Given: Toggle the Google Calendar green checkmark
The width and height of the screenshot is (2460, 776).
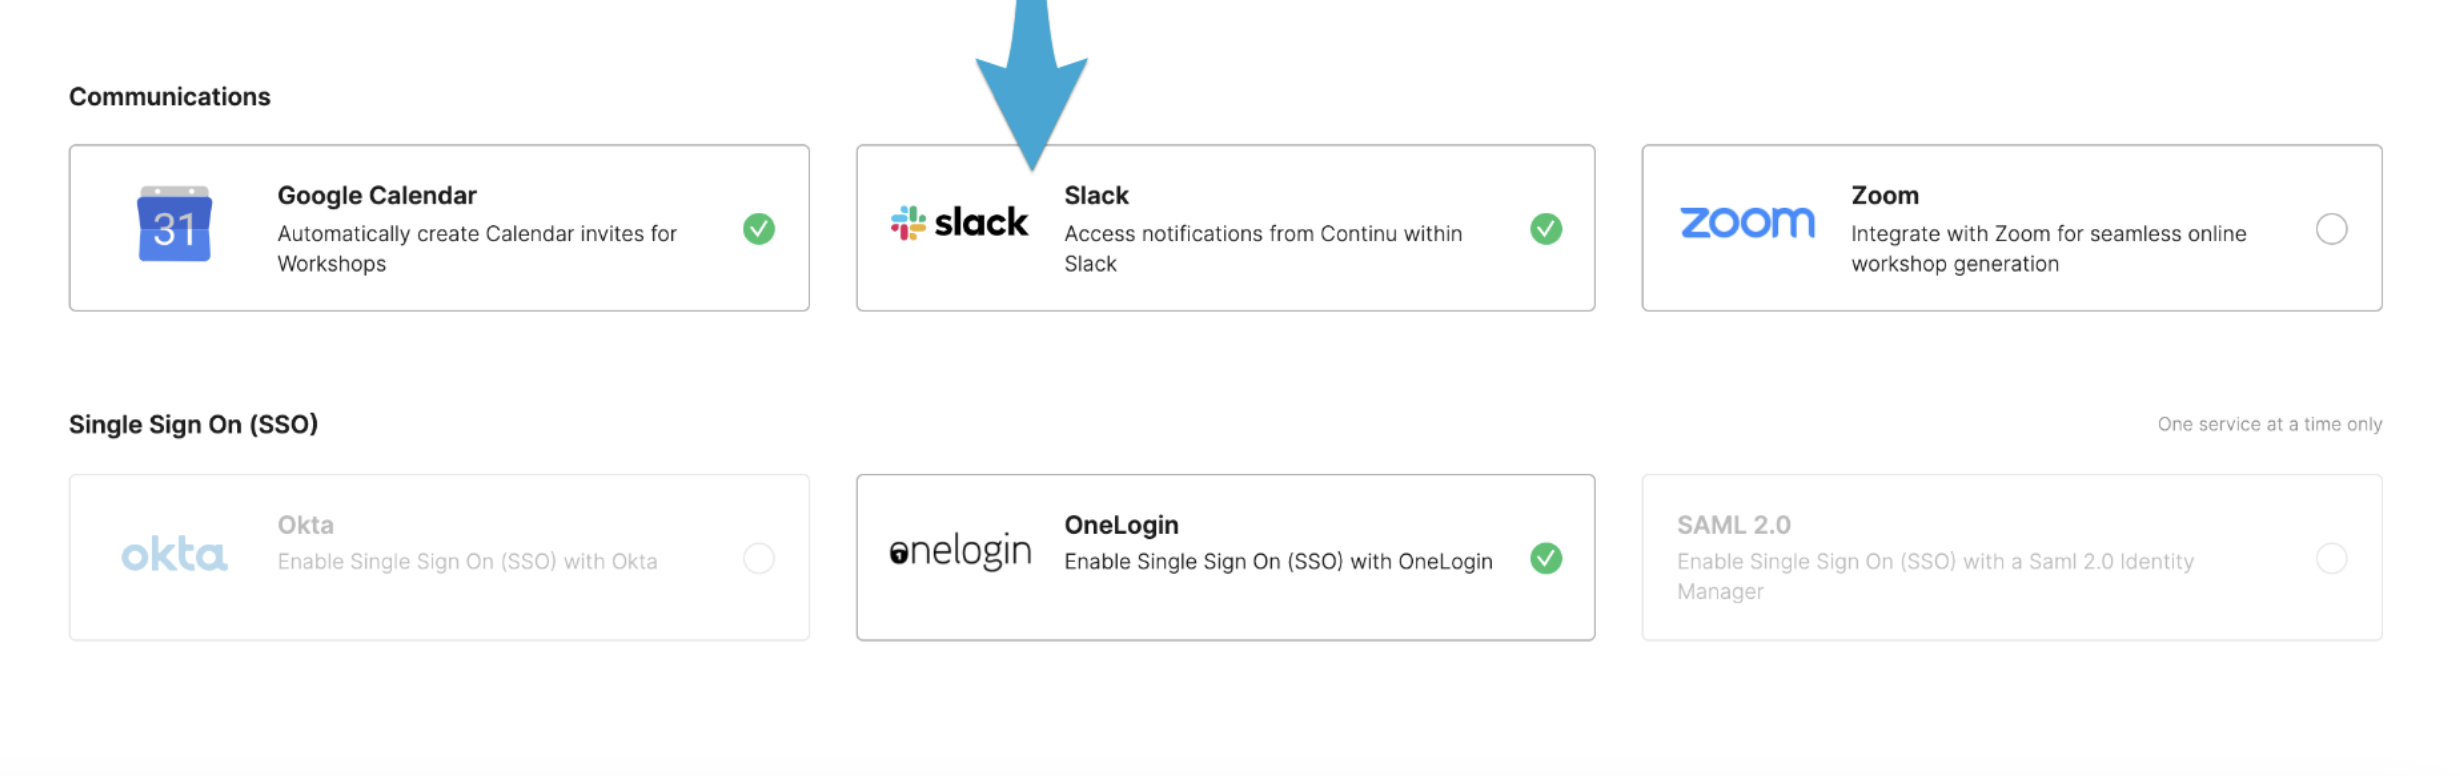Looking at the screenshot, I should 759,229.
